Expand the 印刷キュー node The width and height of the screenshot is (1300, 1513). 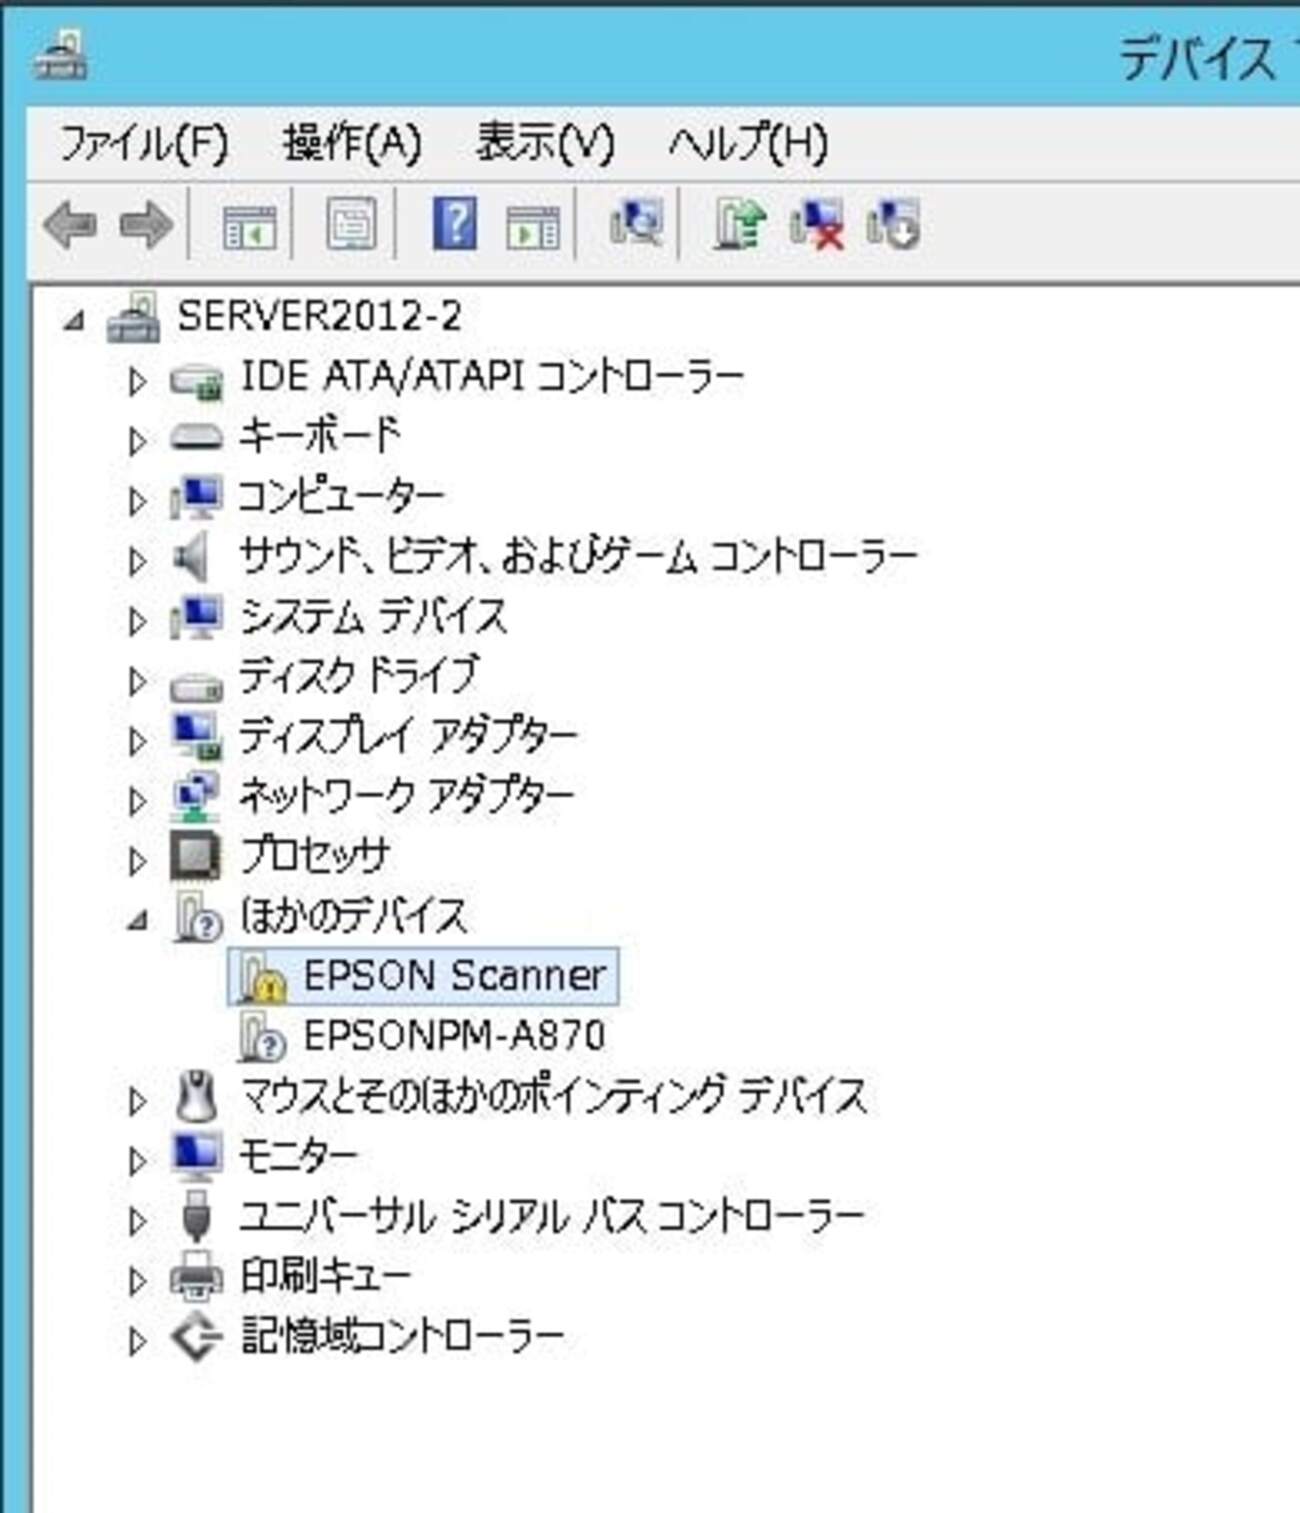click(x=137, y=1280)
